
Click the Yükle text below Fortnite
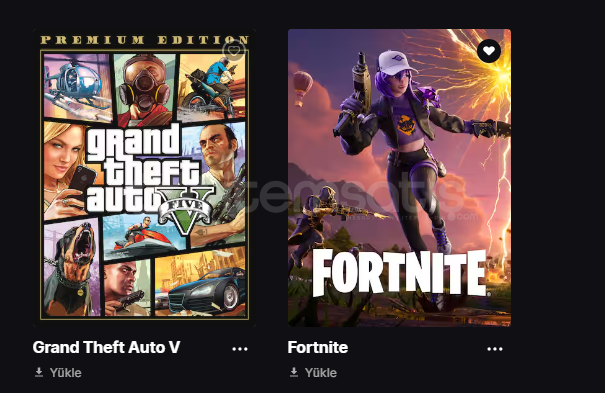321,373
